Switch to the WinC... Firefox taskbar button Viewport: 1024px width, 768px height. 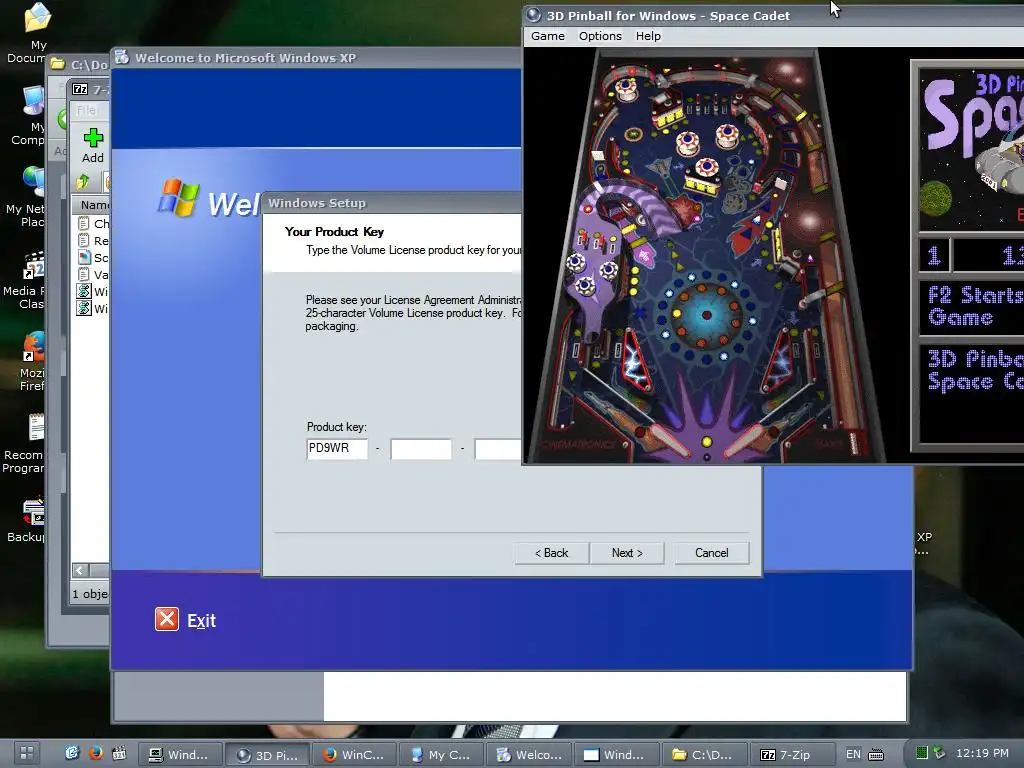354,754
